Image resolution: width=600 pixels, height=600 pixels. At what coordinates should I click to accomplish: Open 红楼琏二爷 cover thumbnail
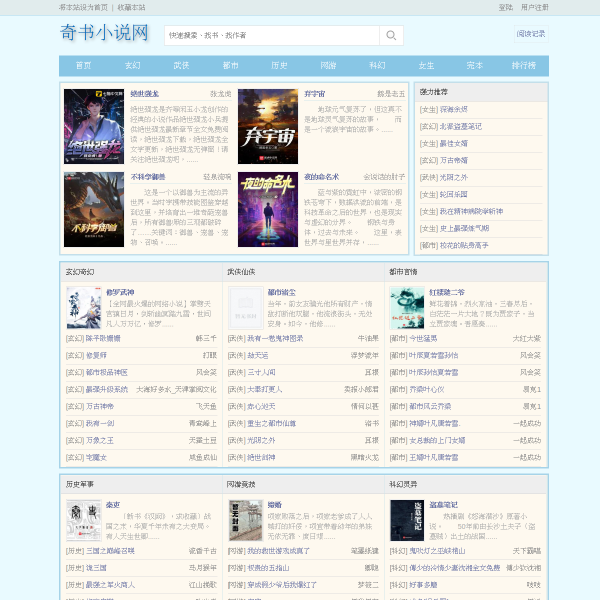click(407, 308)
